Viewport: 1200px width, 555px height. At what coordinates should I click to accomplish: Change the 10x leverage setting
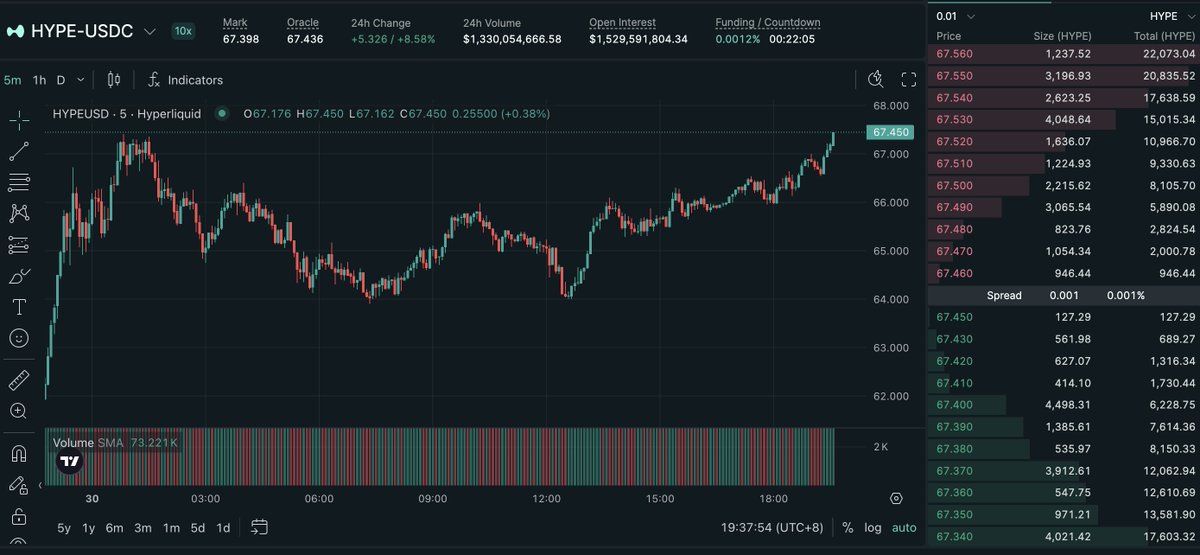pos(183,31)
